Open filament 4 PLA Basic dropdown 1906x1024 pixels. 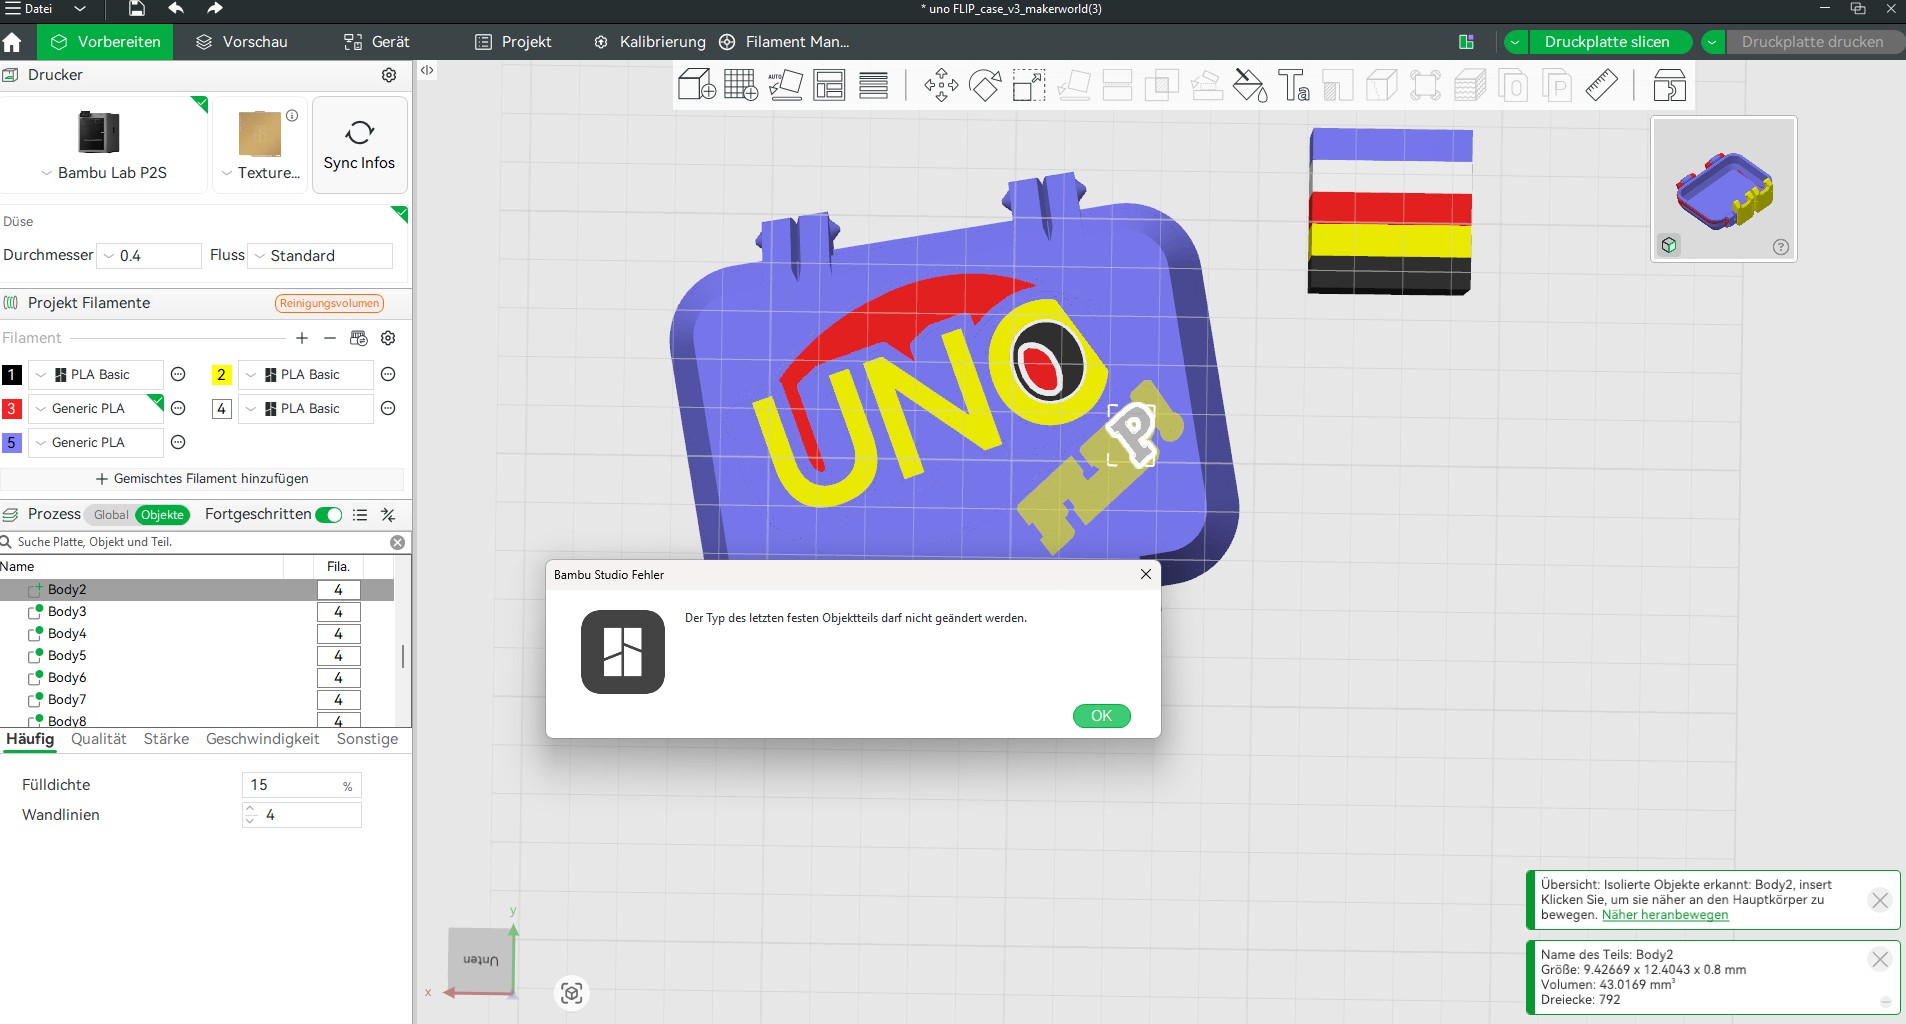click(306, 408)
